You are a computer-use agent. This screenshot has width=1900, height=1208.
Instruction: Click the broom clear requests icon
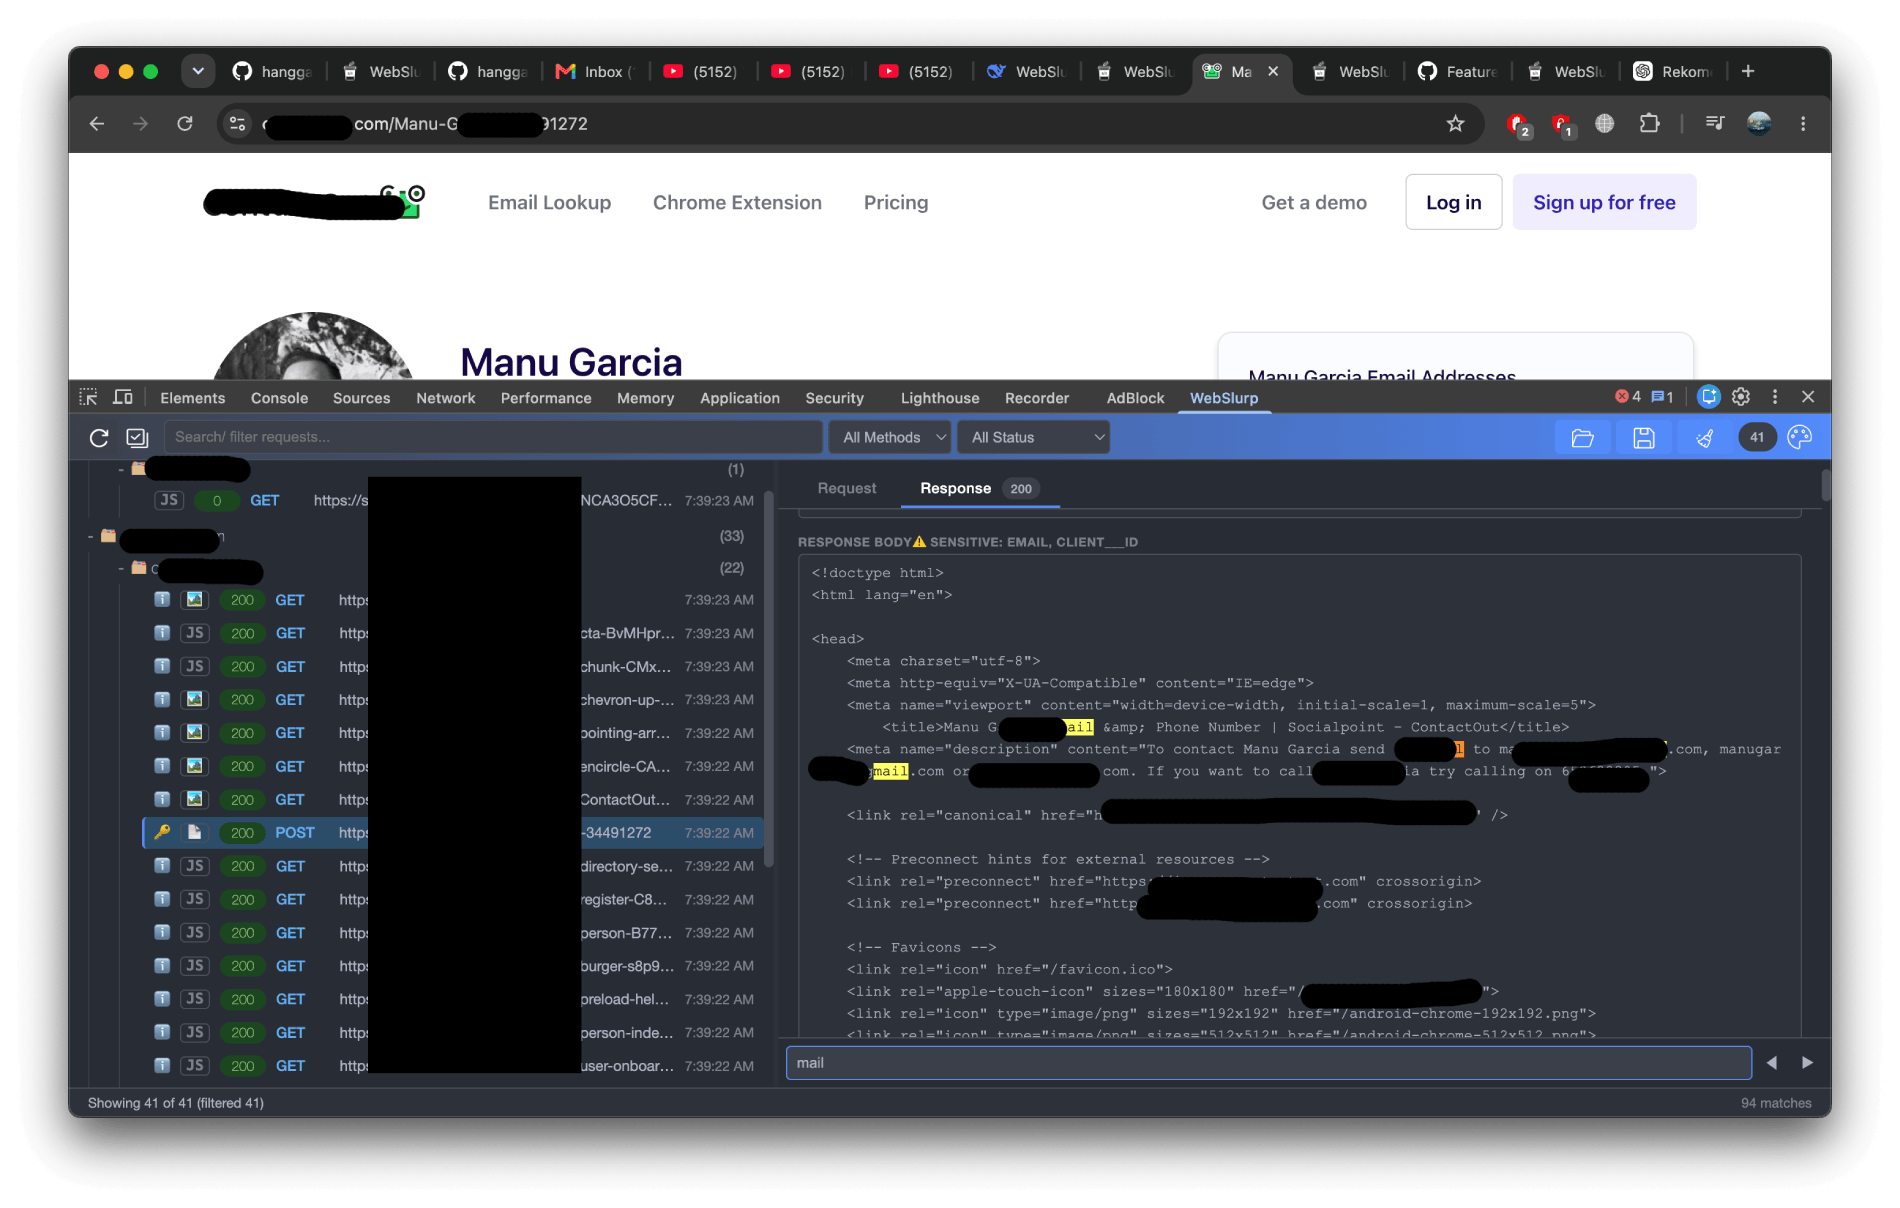(1705, 437)
